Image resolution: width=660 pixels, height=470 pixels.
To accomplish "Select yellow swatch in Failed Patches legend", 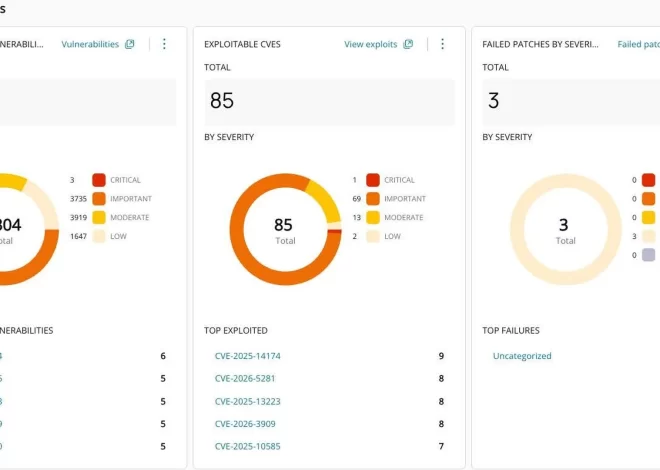I will [x=648, y=218].
